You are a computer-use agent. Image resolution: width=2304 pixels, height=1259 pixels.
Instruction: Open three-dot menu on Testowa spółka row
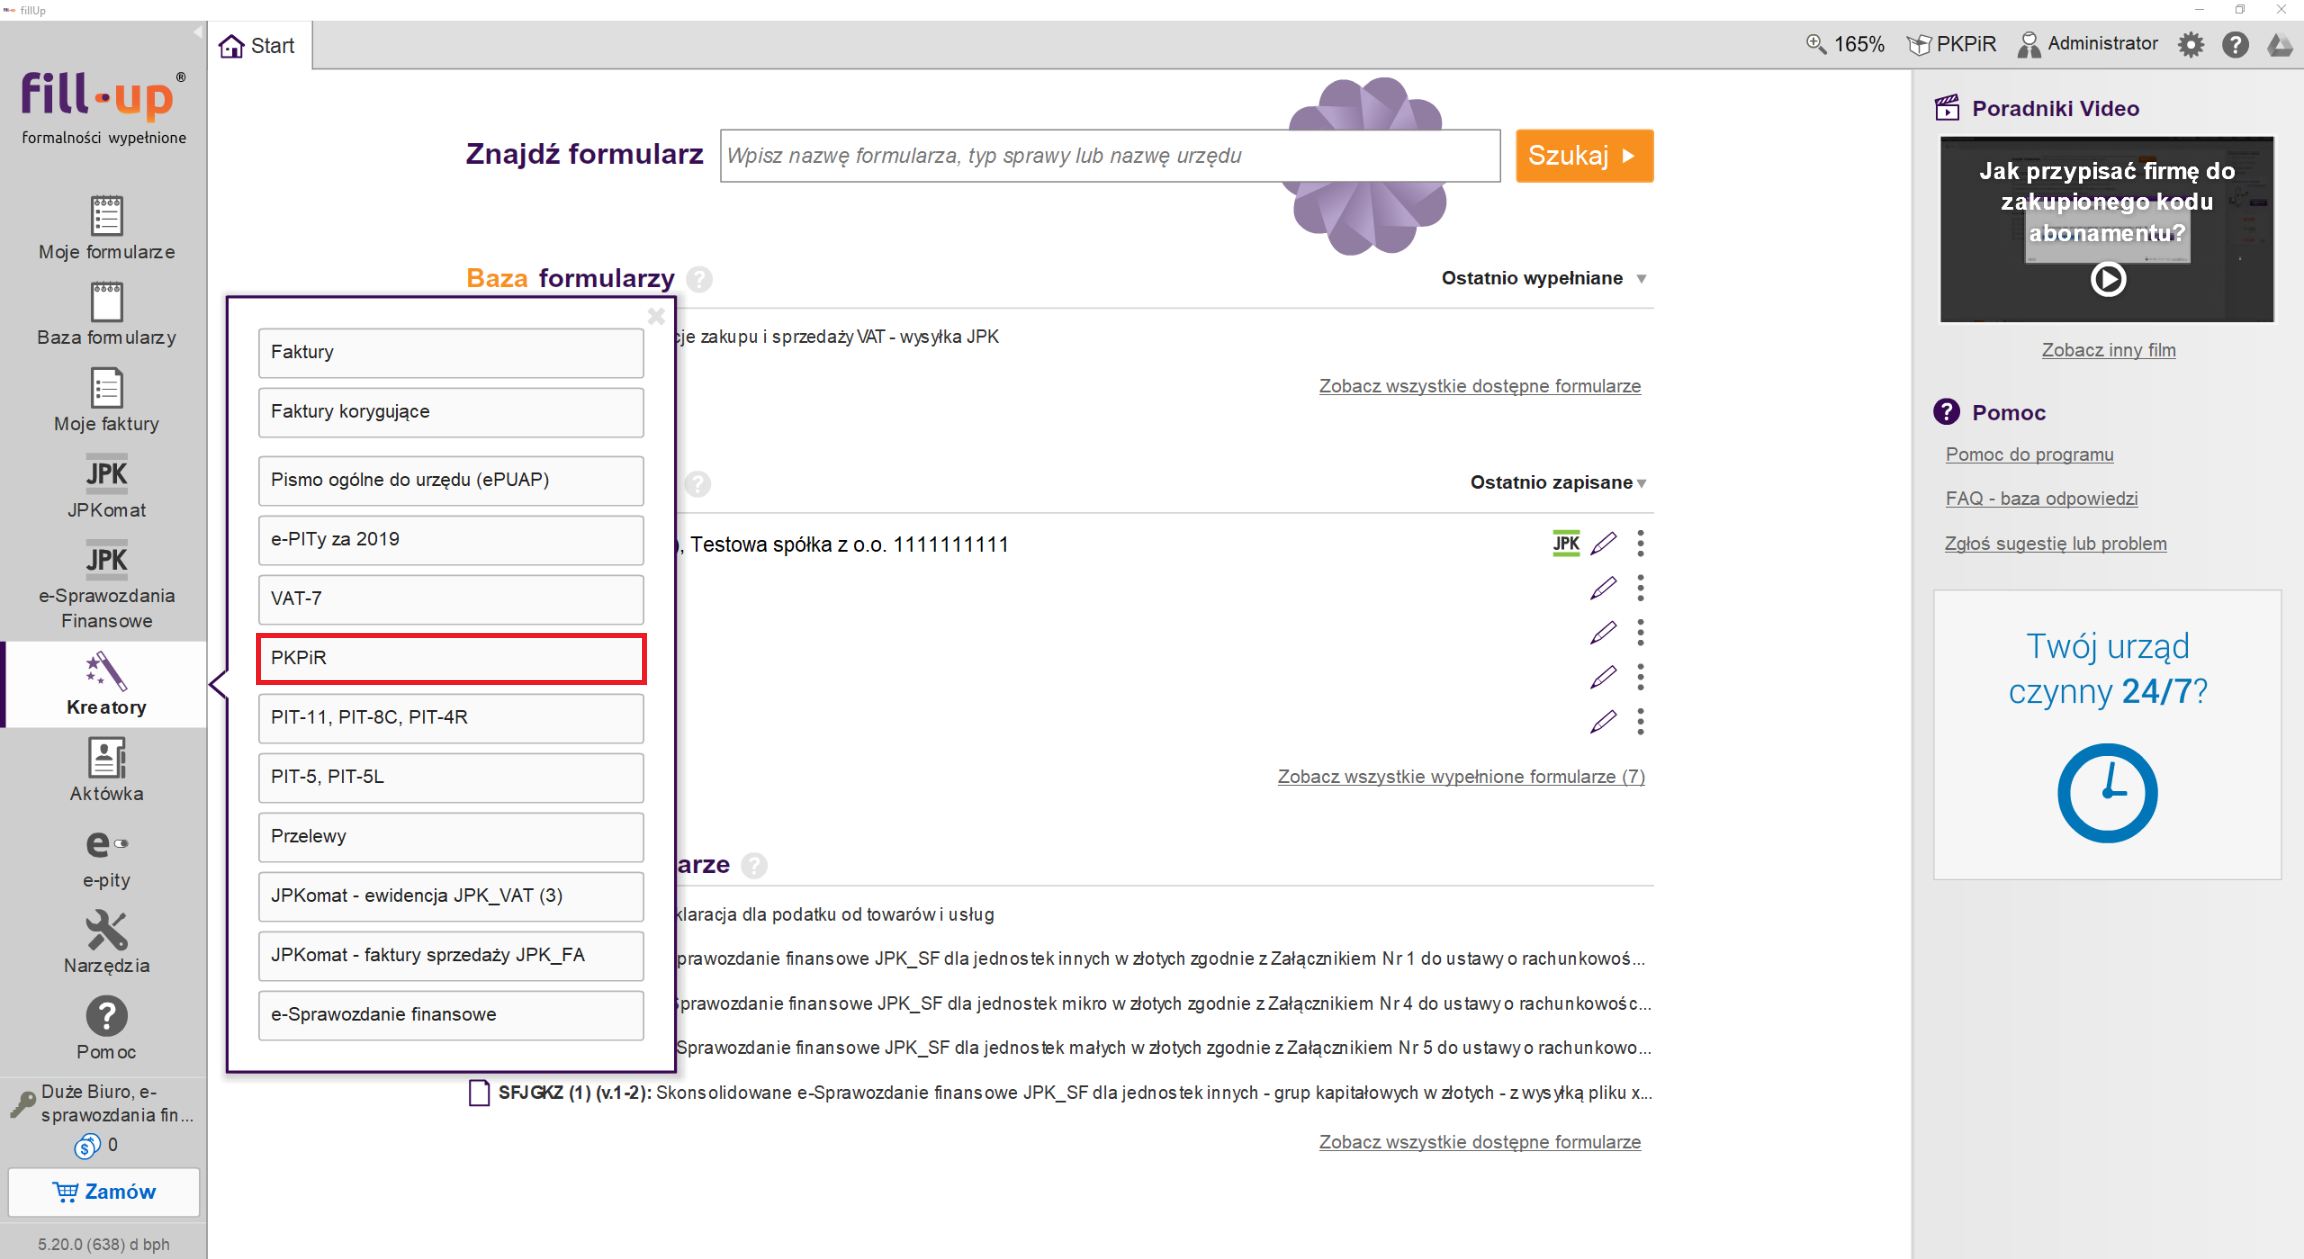tap(1640, 543)
